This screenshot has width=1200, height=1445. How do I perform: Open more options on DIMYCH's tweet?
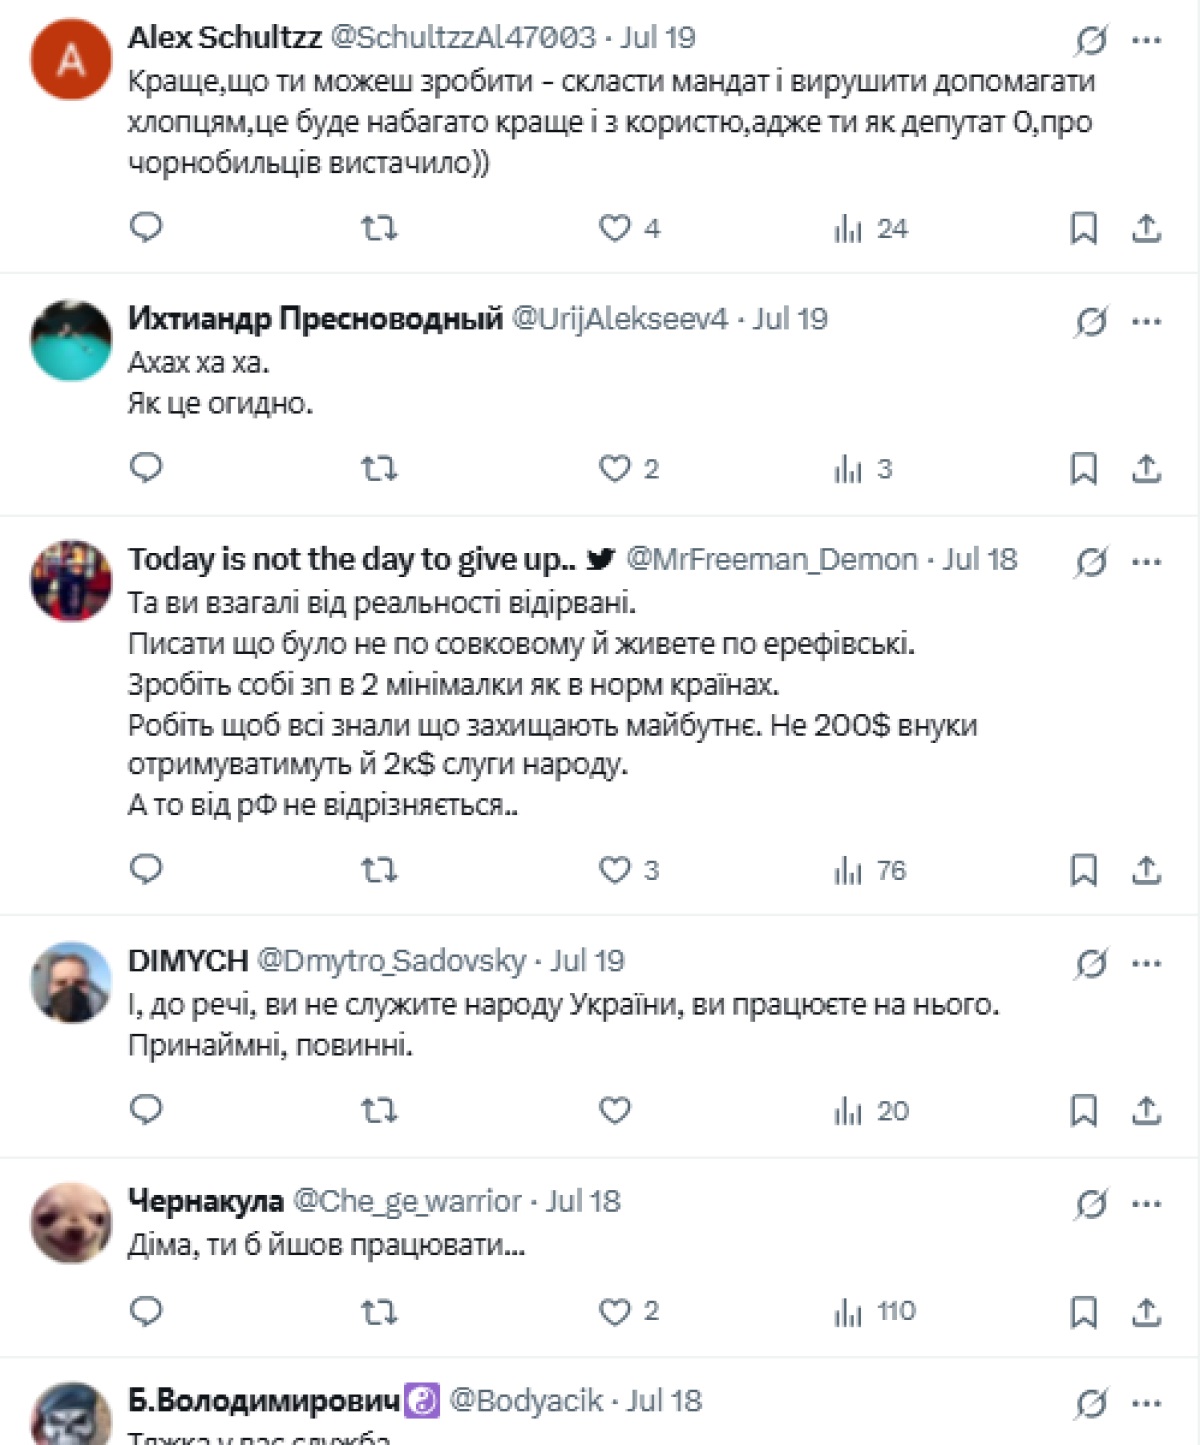1146,964
